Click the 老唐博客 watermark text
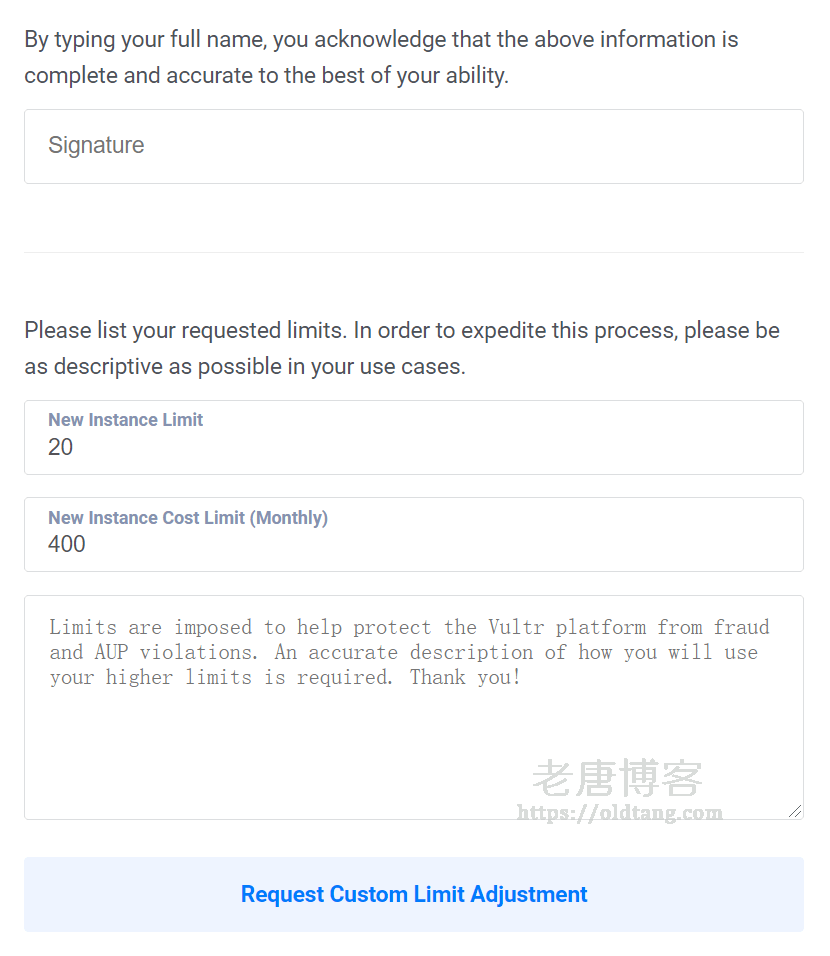 point(617,777)
